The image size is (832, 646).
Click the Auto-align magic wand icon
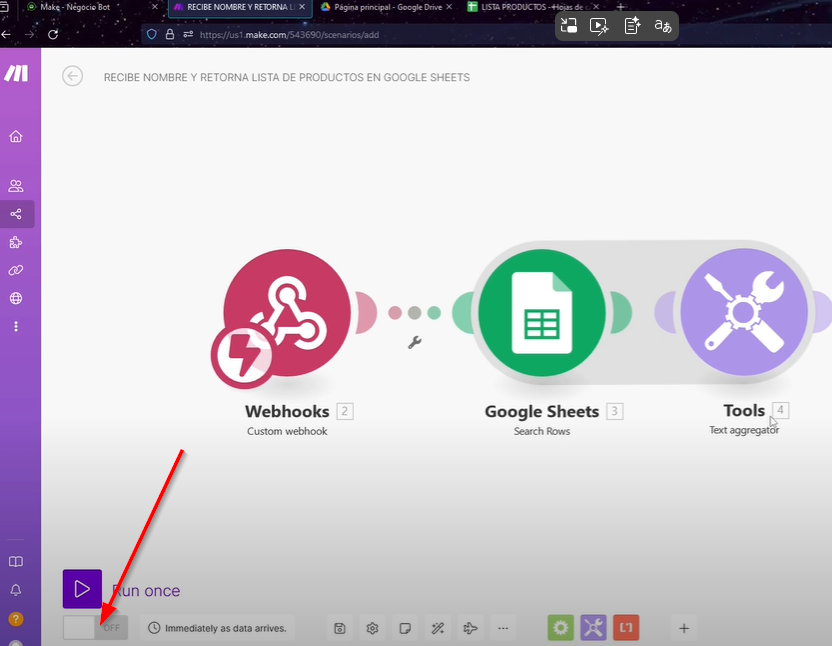pyautogui.click(x=438, y=628)
